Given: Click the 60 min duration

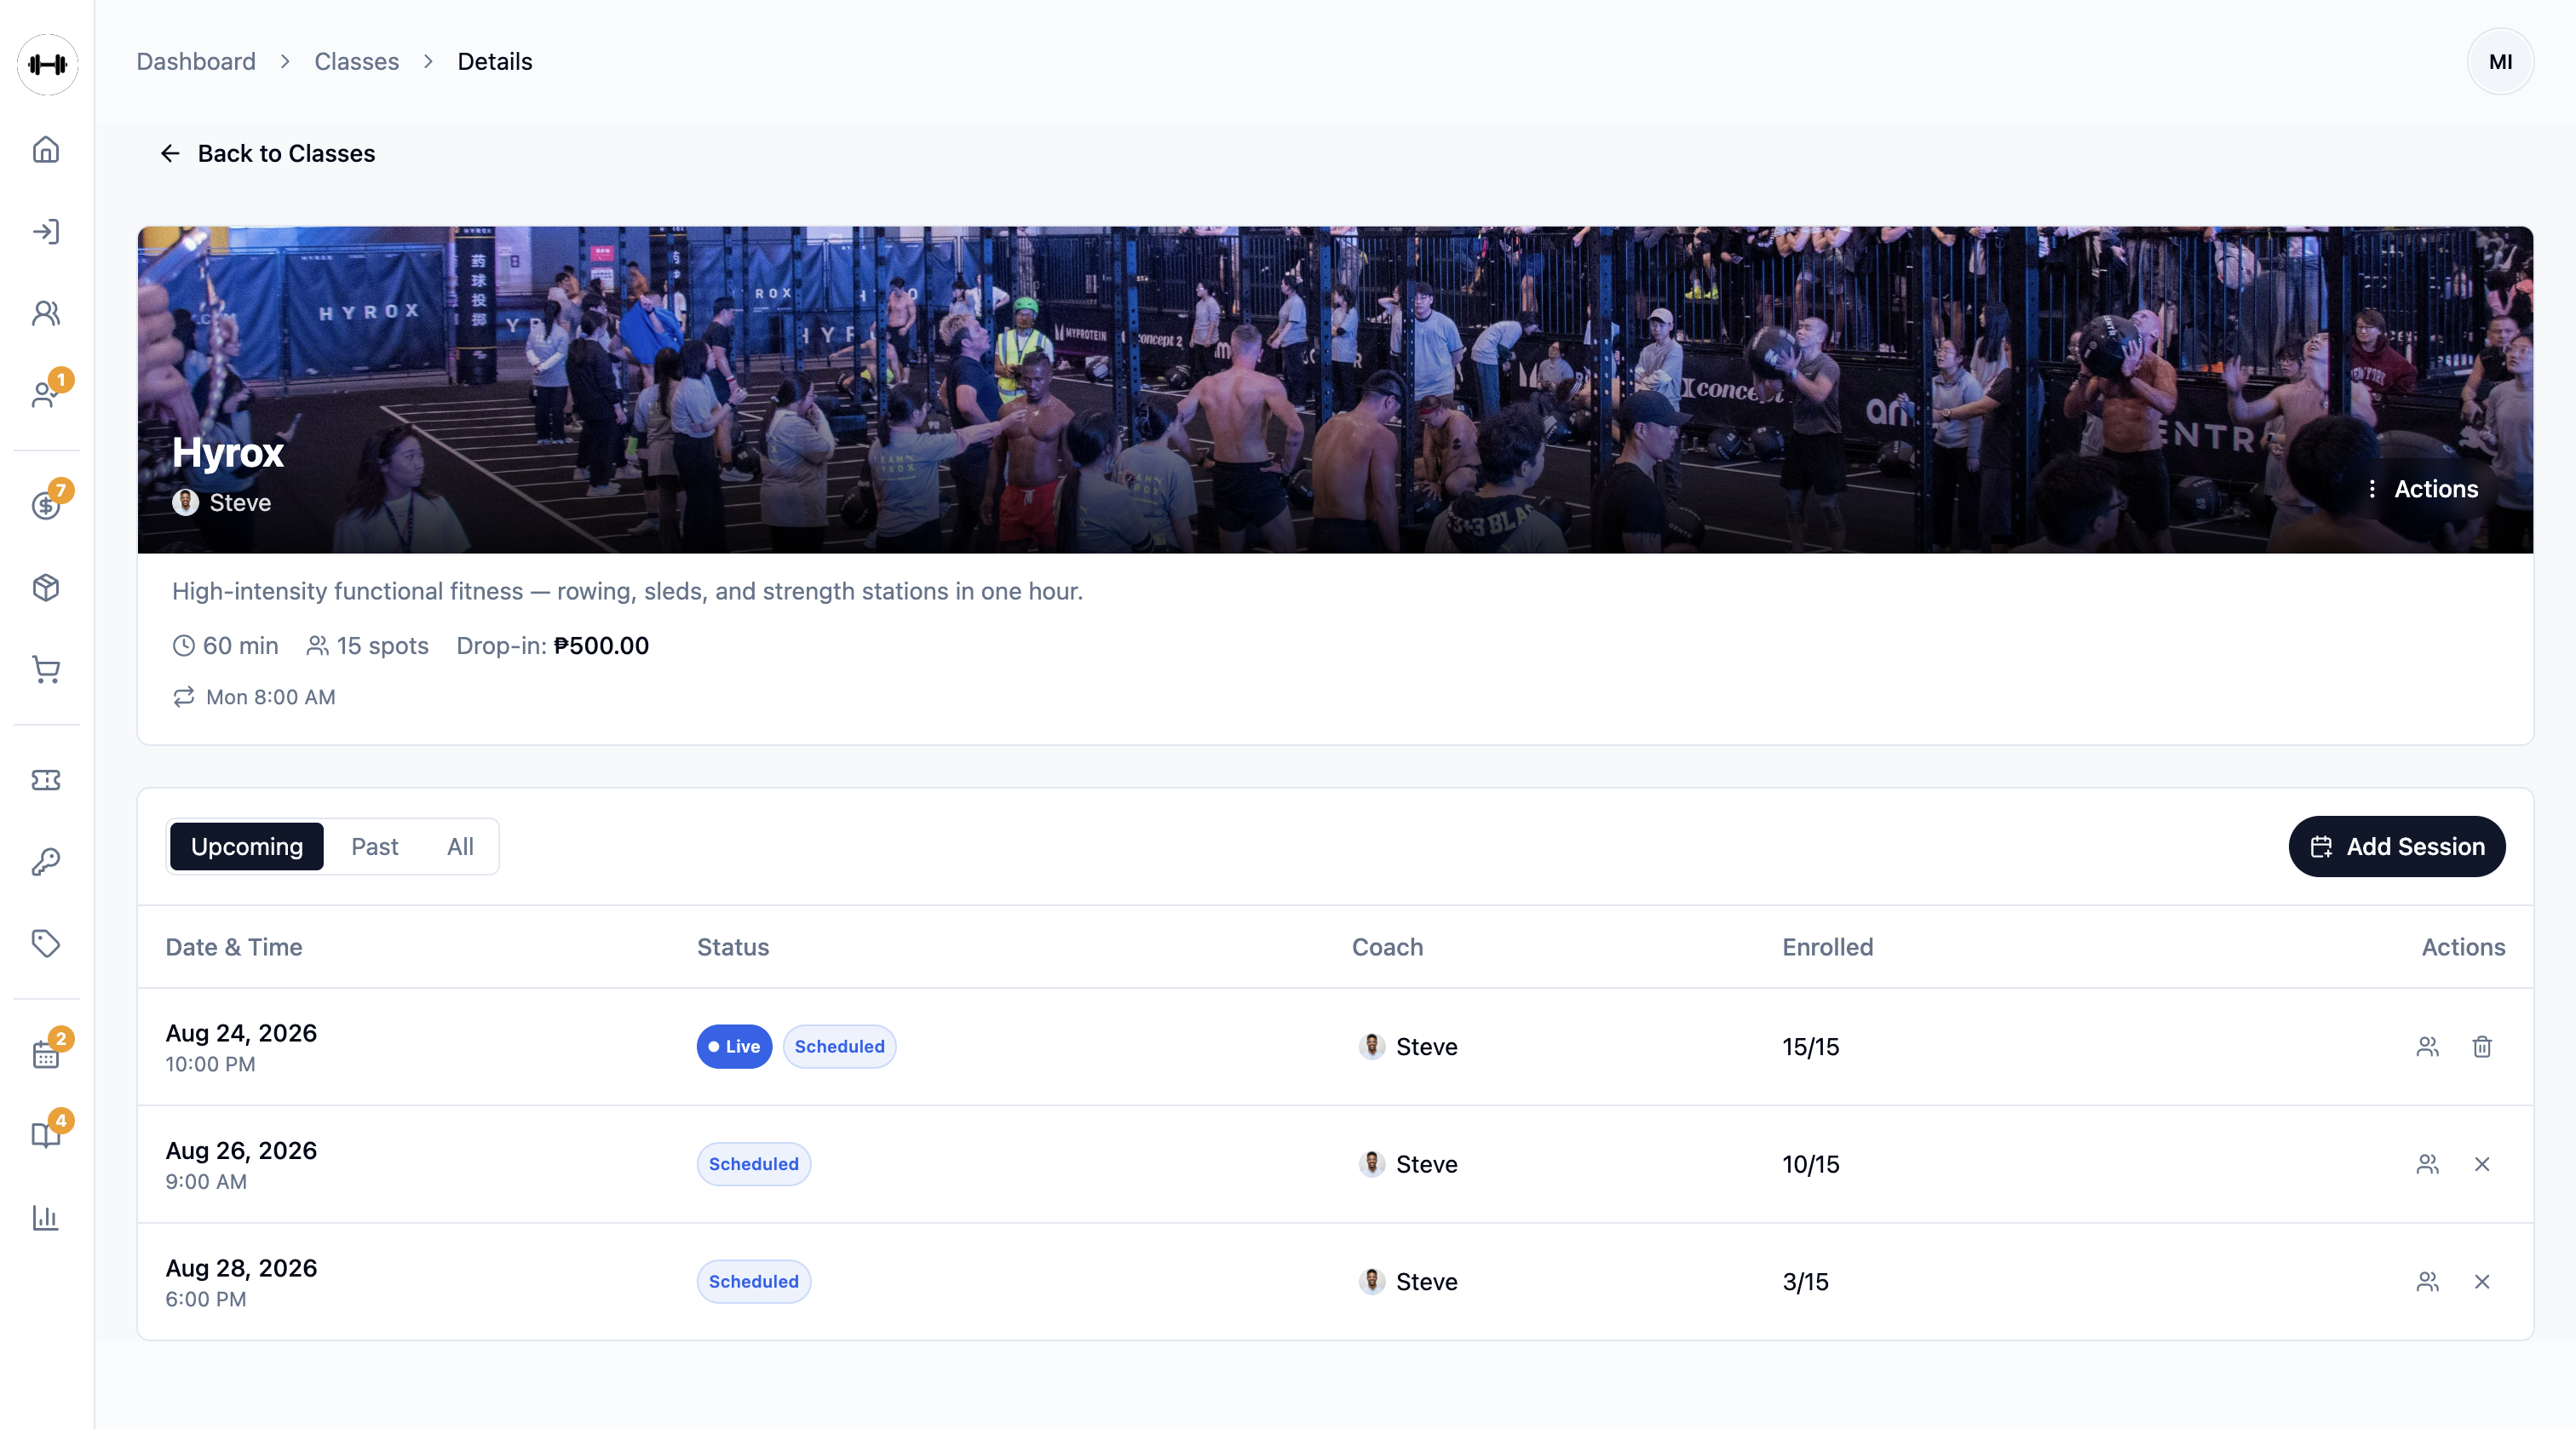Looking at the screenshot, I should [225, 646].
